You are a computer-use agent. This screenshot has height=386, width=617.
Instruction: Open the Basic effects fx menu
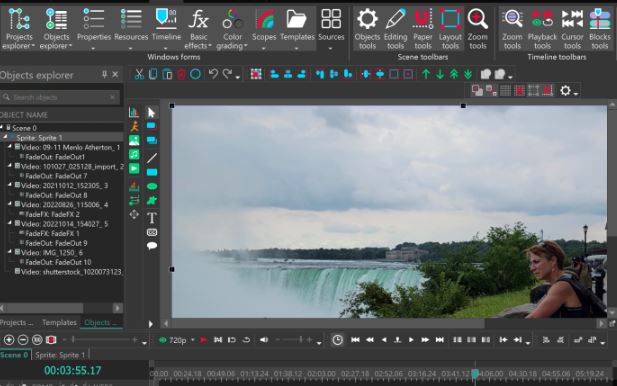coord(198,29)
